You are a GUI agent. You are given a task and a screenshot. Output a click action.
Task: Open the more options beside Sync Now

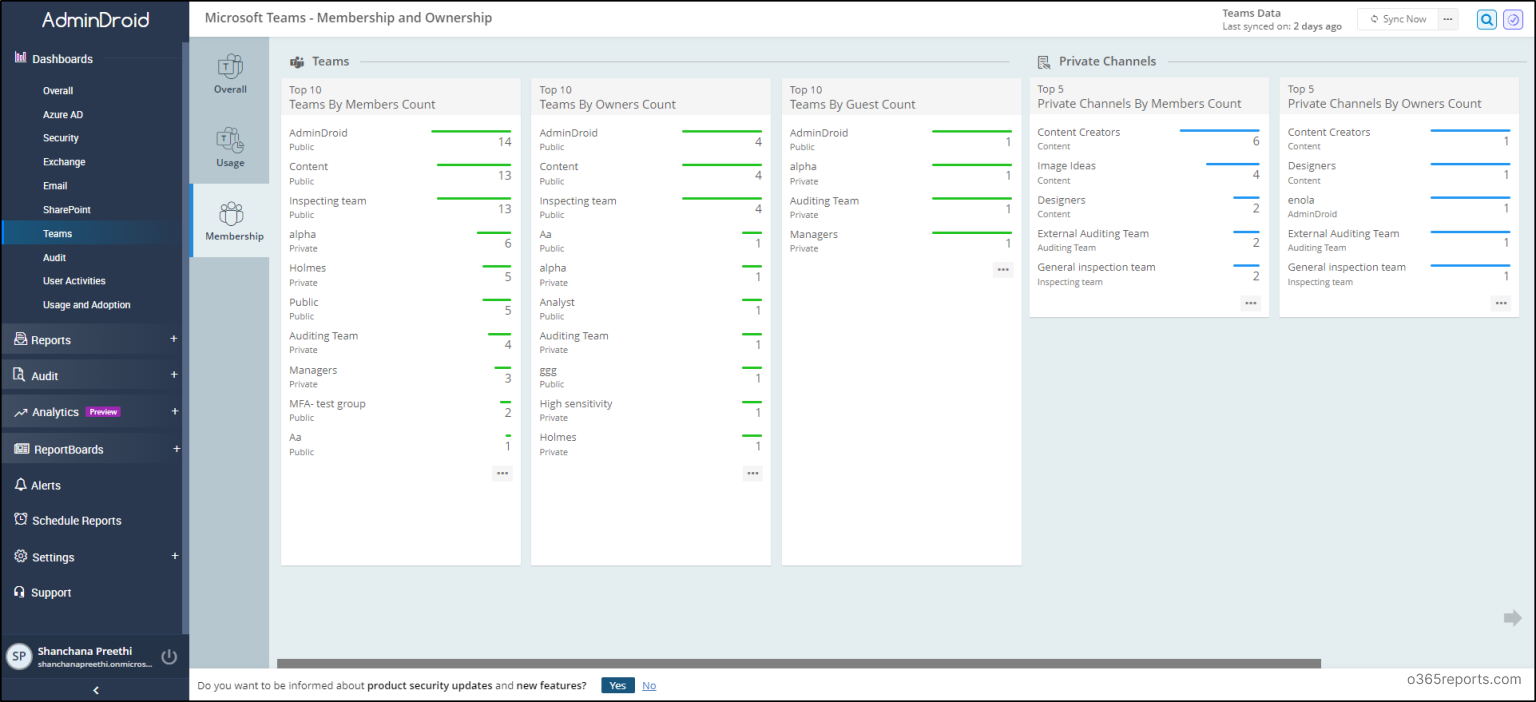click(1448, 19)
